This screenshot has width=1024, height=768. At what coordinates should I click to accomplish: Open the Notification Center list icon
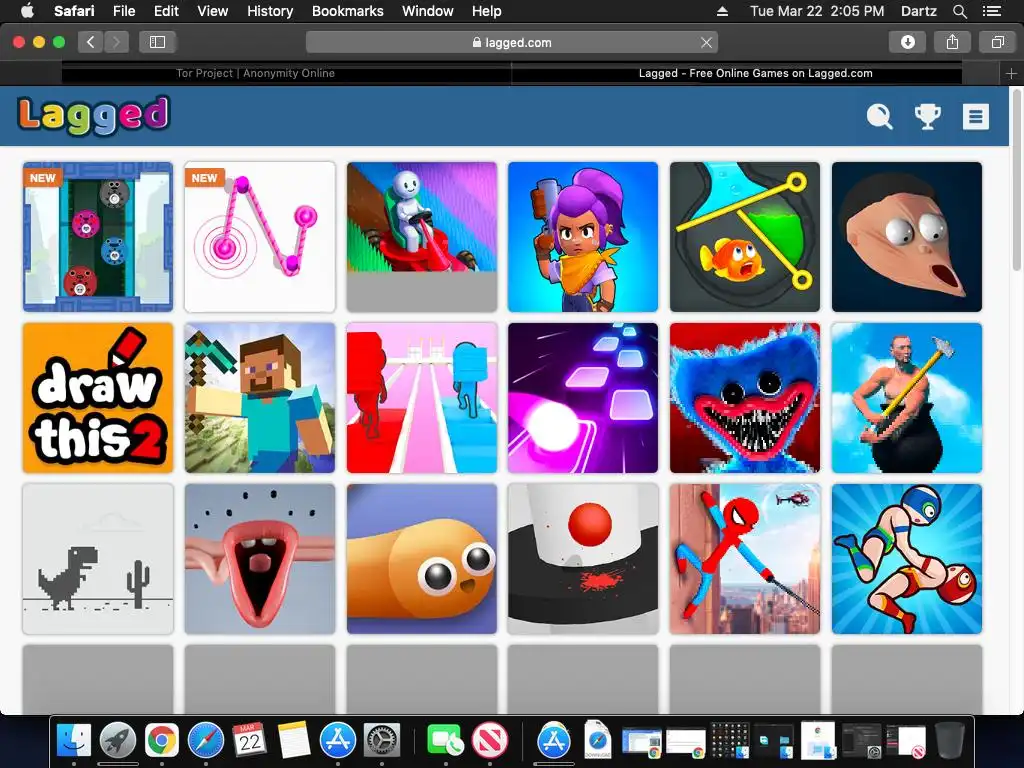[992, 11]
